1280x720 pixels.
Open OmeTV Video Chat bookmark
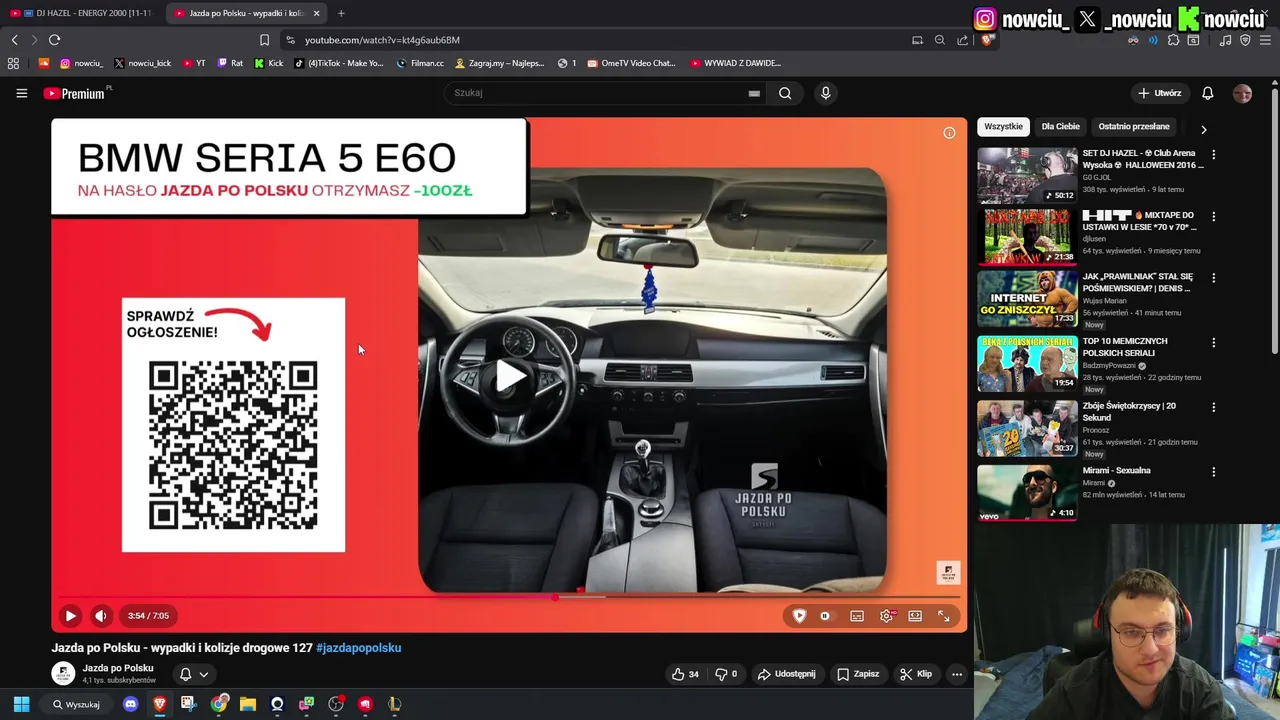coord(631,63)
